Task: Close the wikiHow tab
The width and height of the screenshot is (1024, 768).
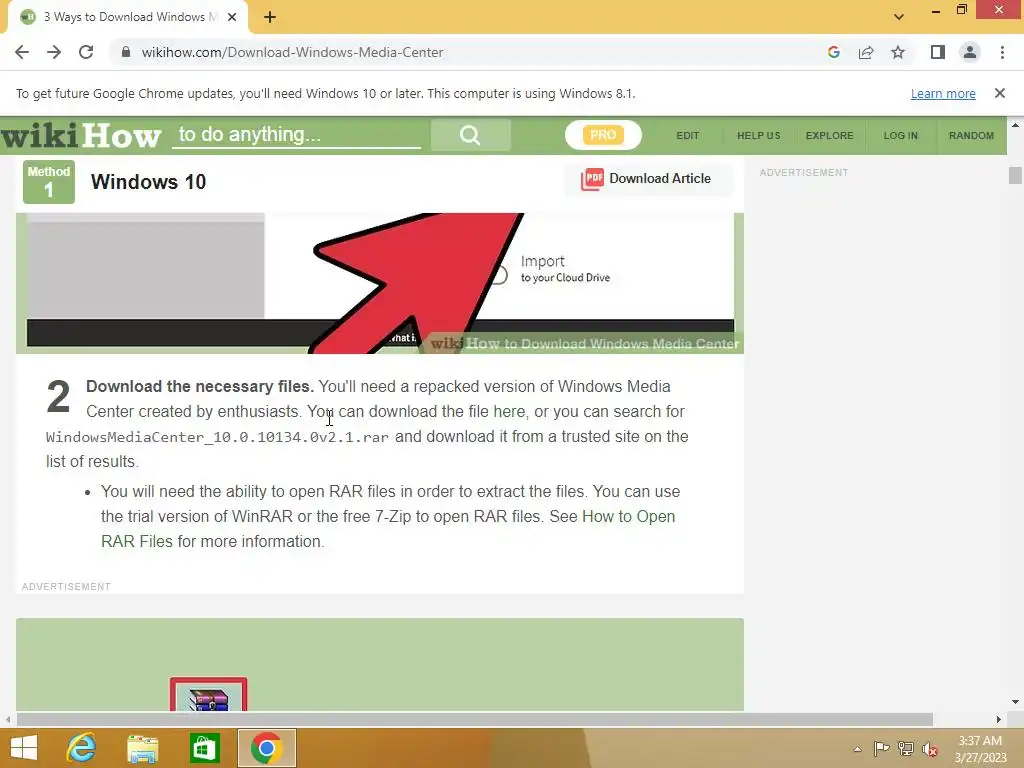Action: point(232,17)
